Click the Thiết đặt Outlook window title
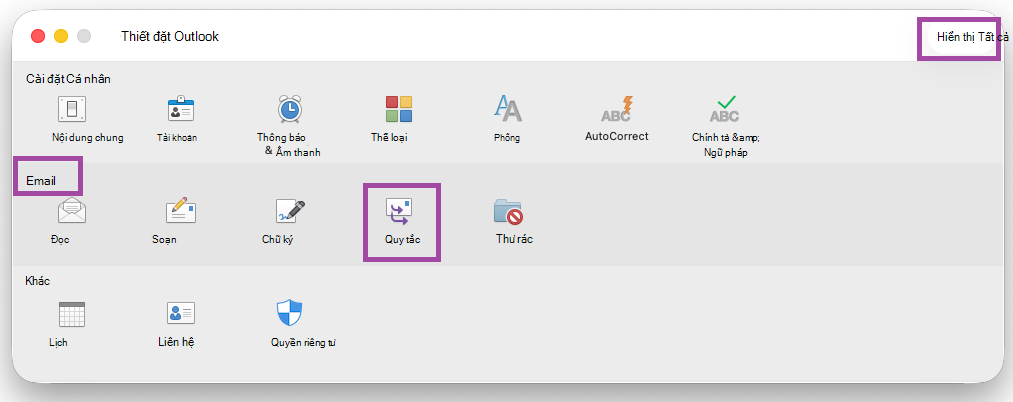1013x402 pixels. pyautogui.click(x=170, y=36)
